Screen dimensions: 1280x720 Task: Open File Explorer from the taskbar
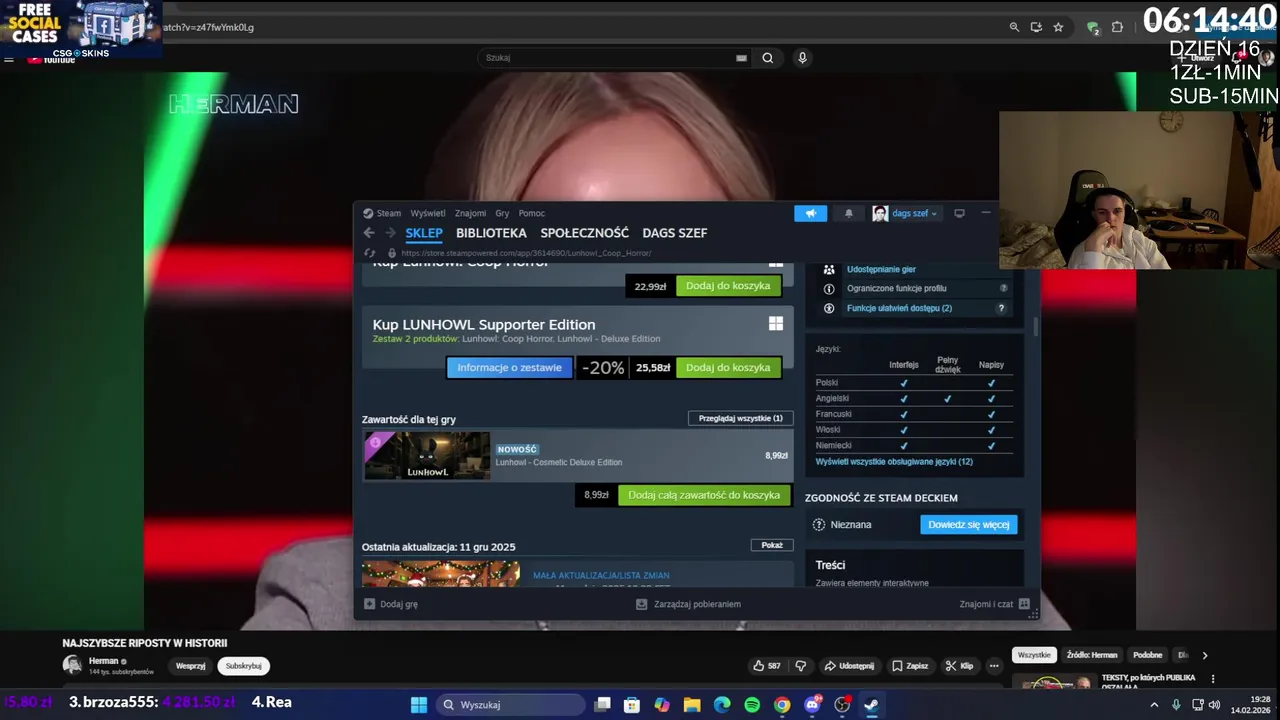(x=692, y=705)
